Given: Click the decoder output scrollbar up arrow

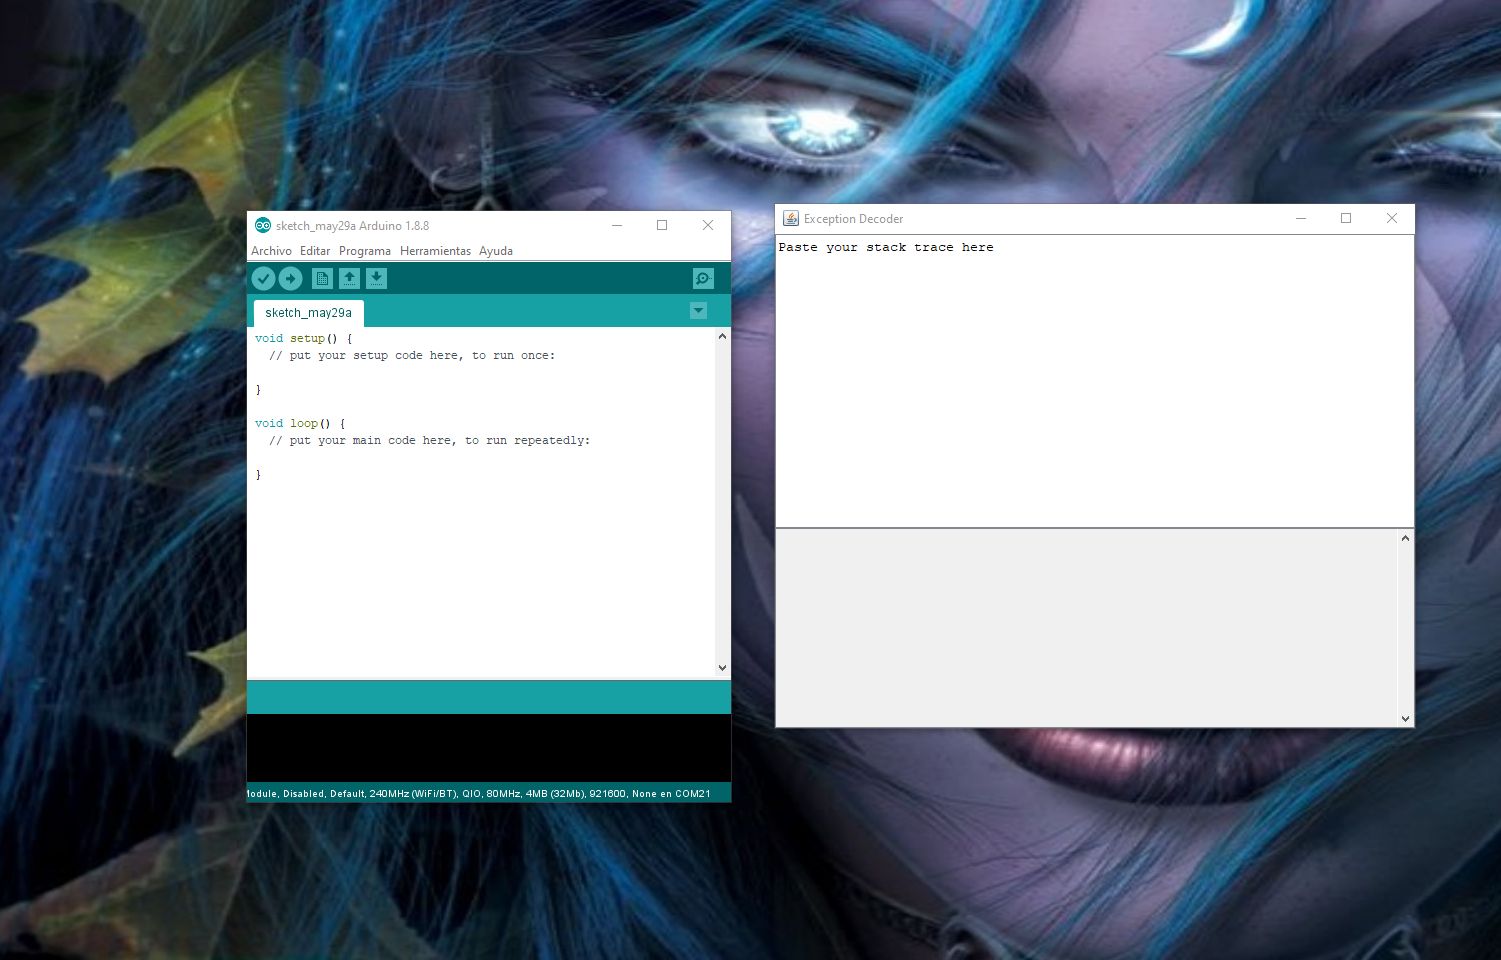Looking at the screenshot, I should coord(1405,537).
